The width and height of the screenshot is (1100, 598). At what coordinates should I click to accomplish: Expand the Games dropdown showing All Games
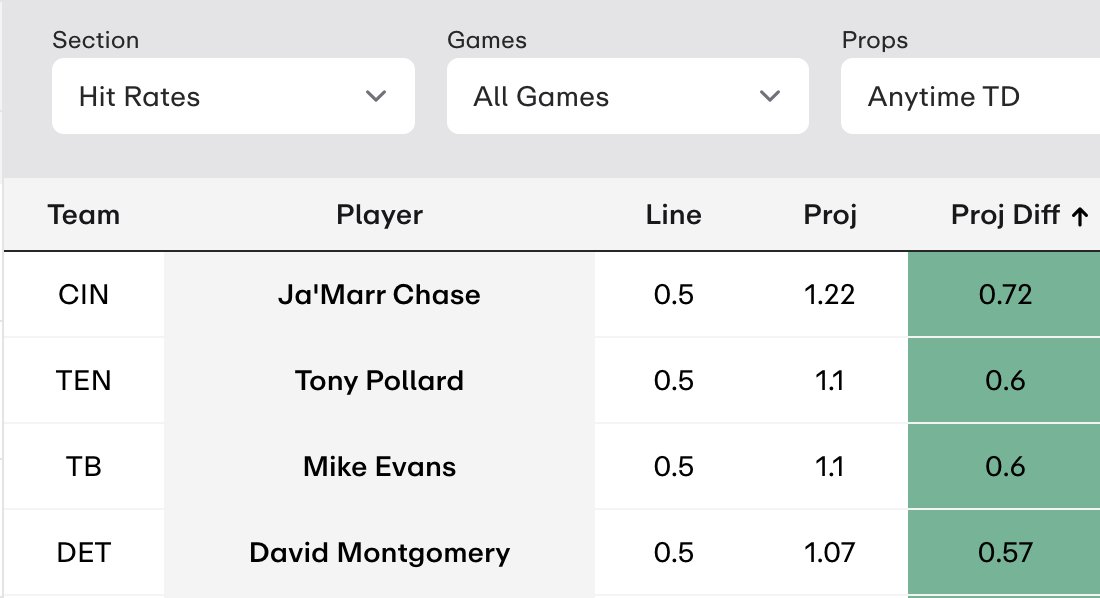[x=628, y=96]
